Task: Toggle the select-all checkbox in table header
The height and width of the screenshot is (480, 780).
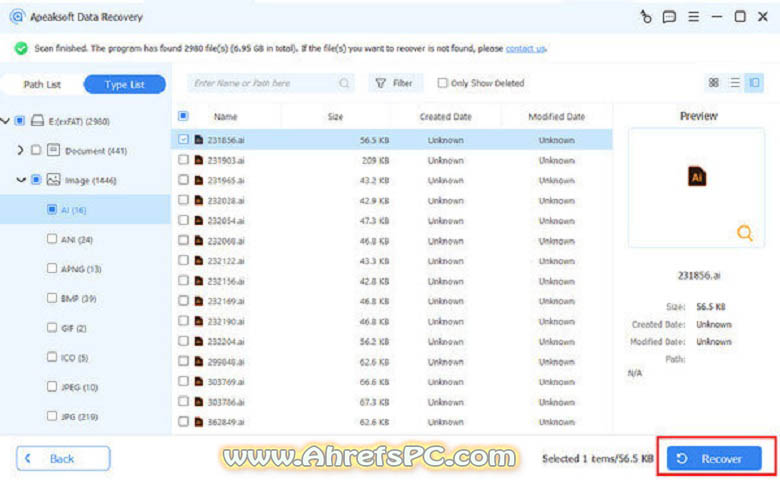Action: (x=183, y=116)
